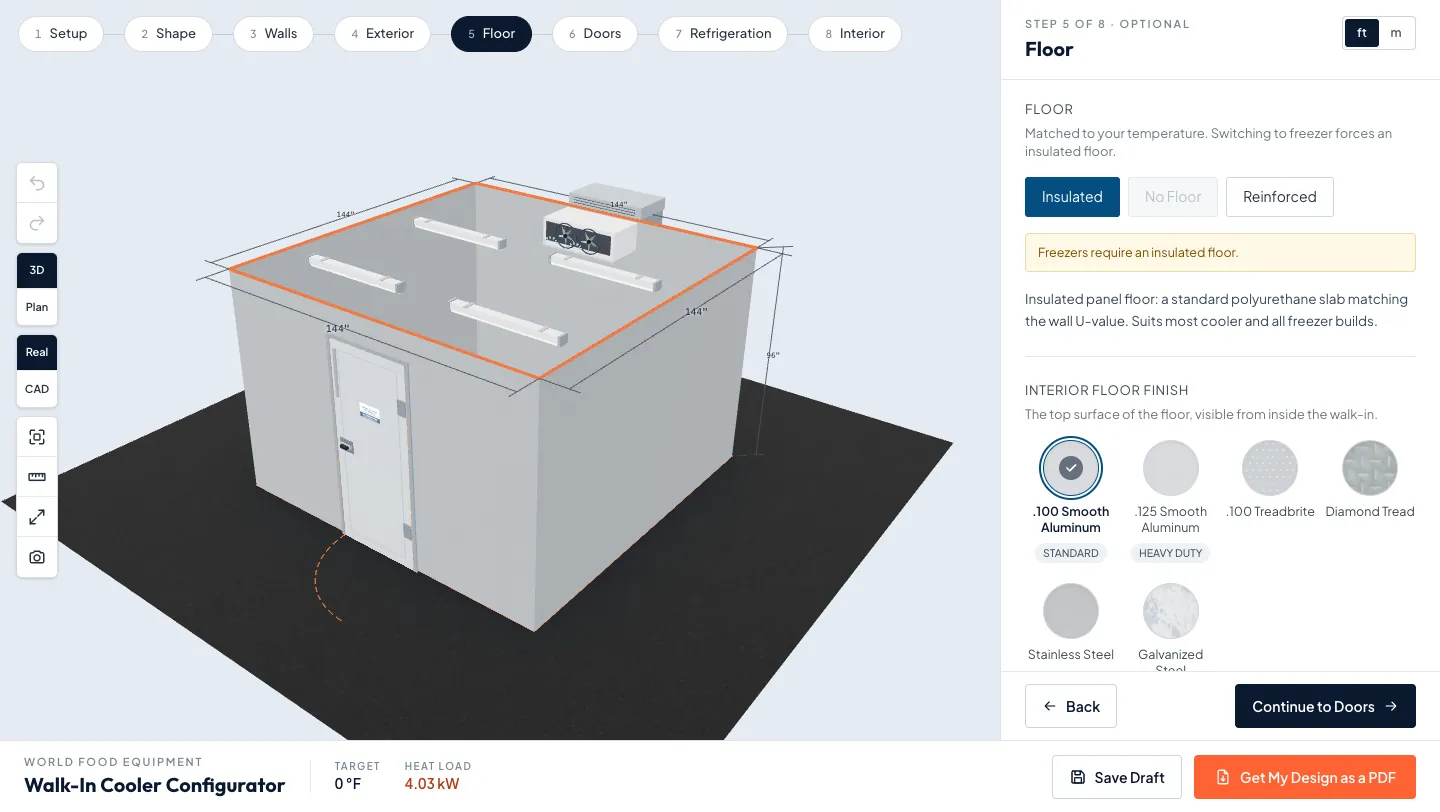Click Continue to Doors

click(x=1325, y=706)
